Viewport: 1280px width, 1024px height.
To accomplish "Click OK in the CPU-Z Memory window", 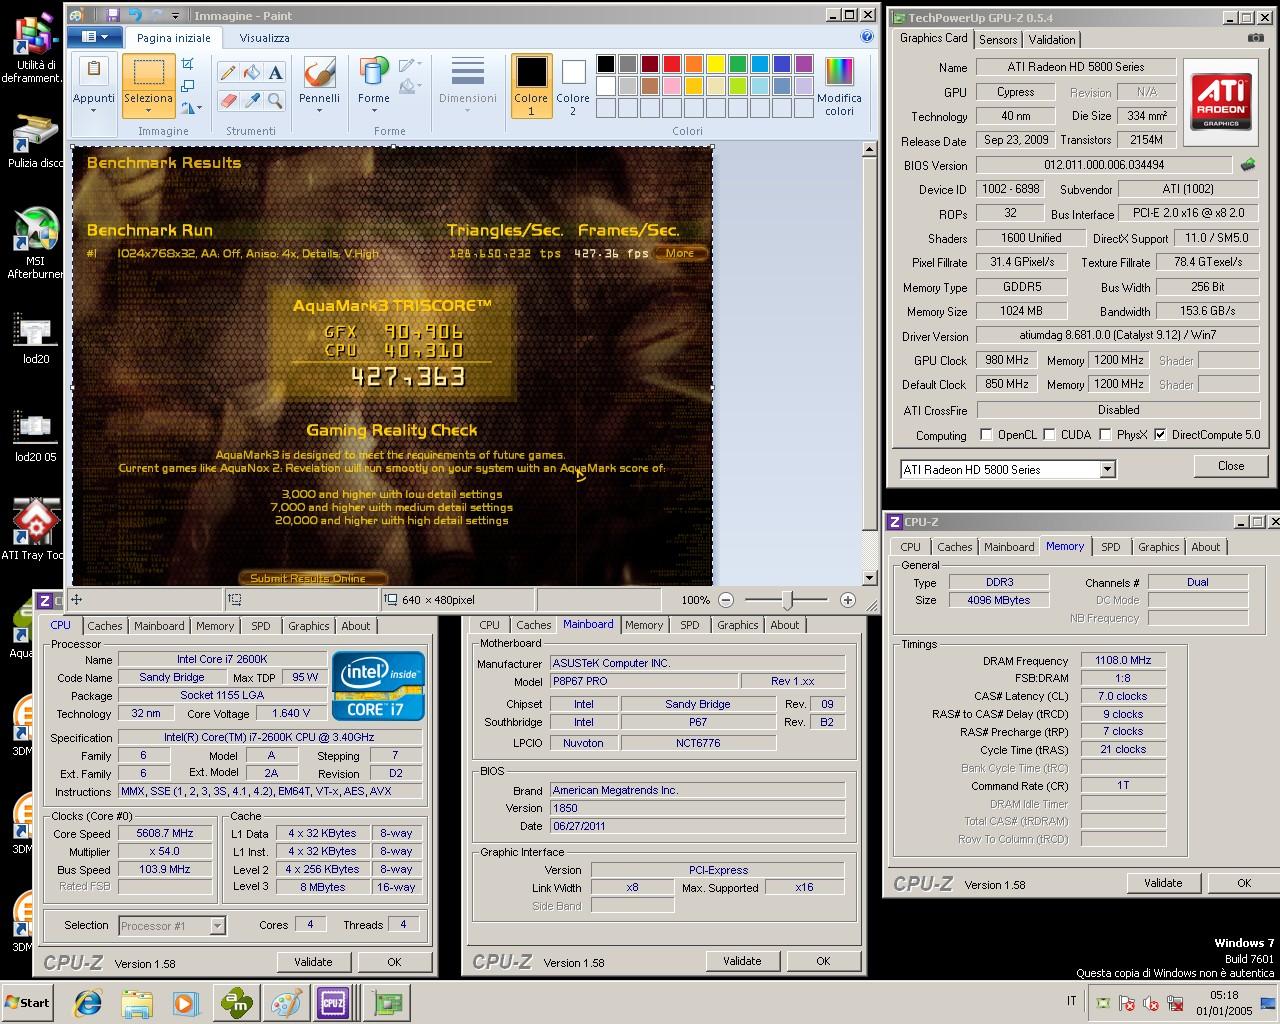I will click(x=1243, y=883).
